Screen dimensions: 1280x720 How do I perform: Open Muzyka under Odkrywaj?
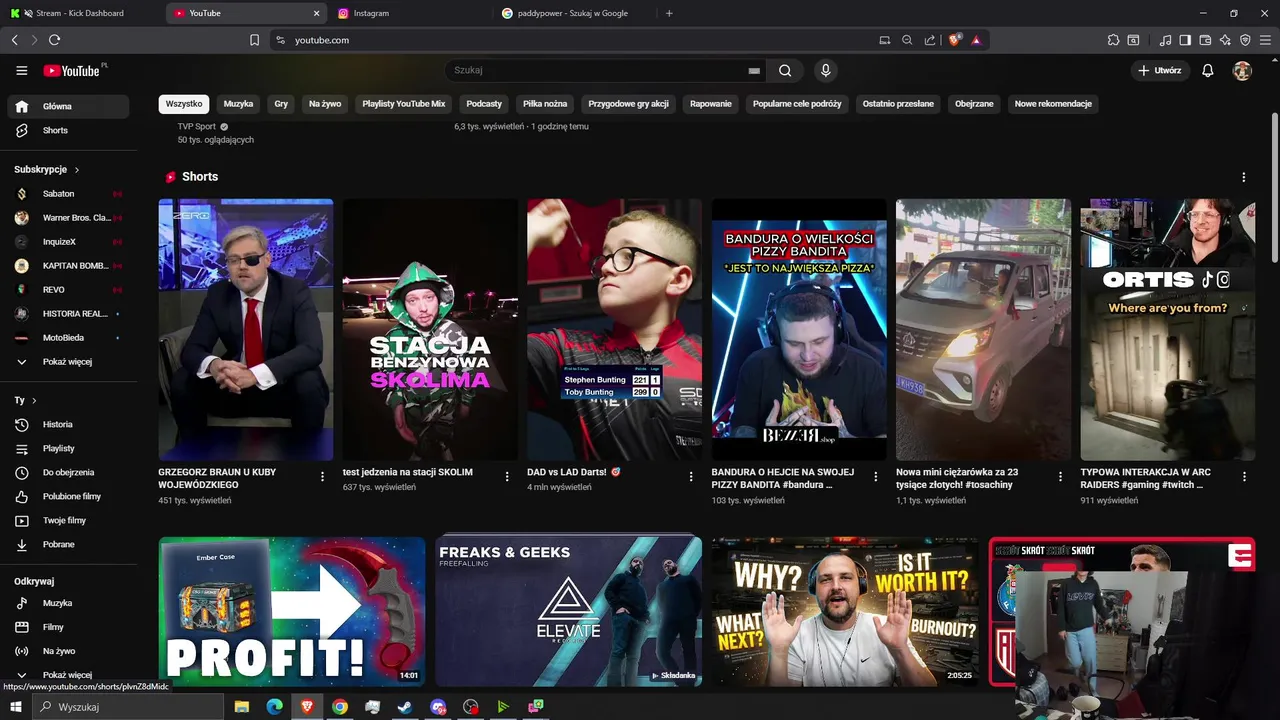click(x=68, y=604)
